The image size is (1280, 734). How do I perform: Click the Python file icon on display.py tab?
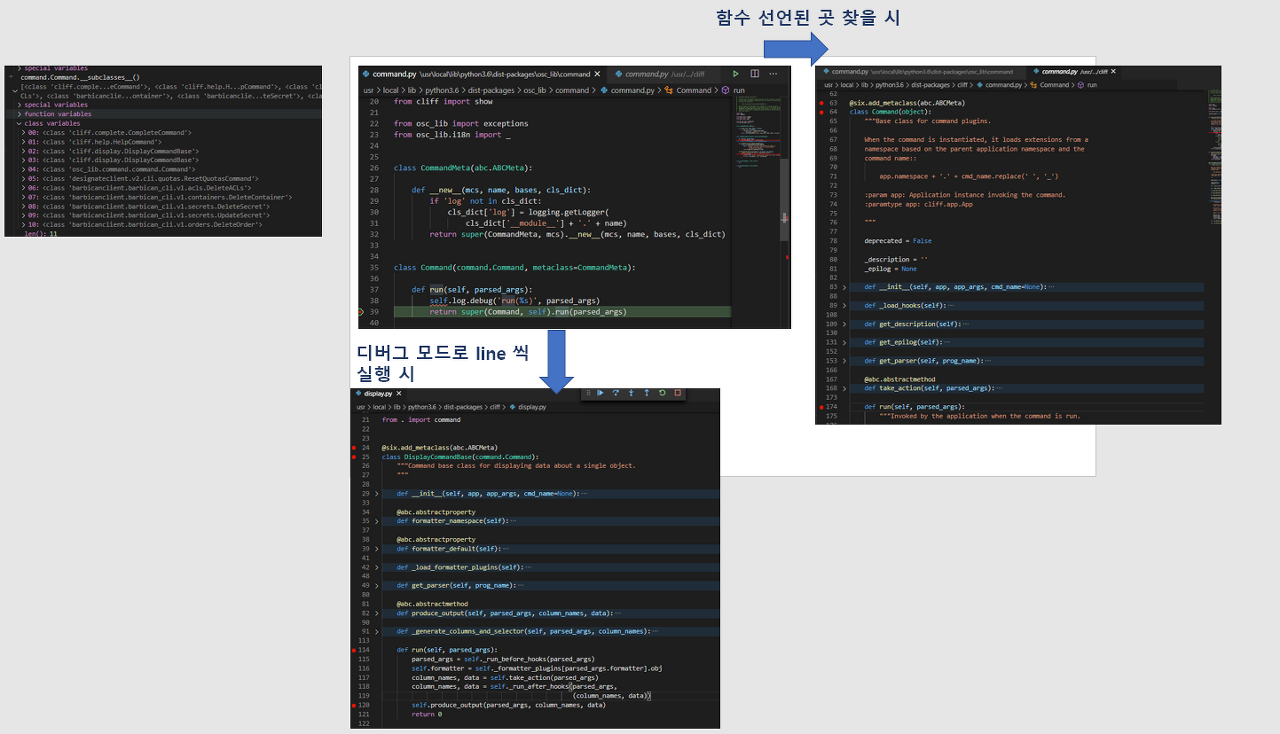pos(358,393)
